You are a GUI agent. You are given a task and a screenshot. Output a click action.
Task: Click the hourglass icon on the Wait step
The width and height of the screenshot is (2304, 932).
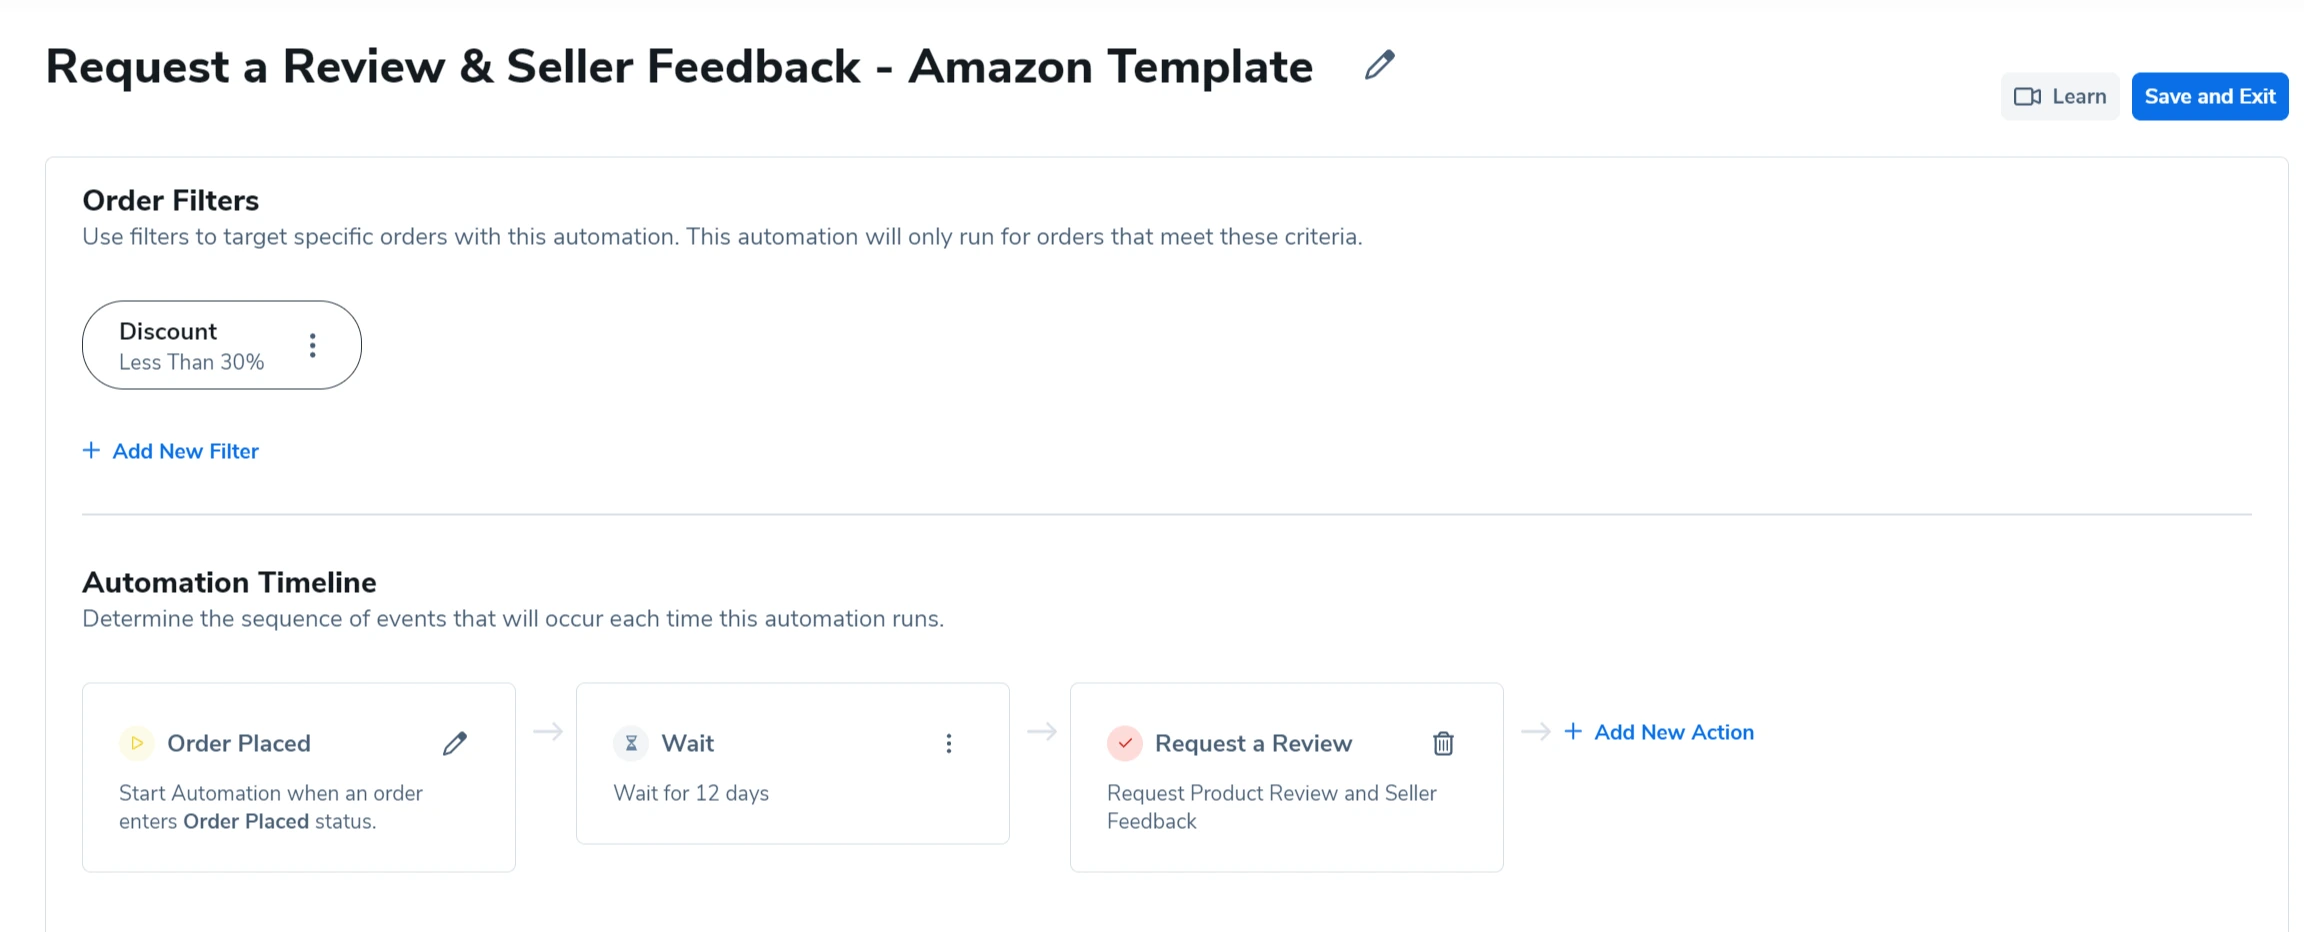631,743
